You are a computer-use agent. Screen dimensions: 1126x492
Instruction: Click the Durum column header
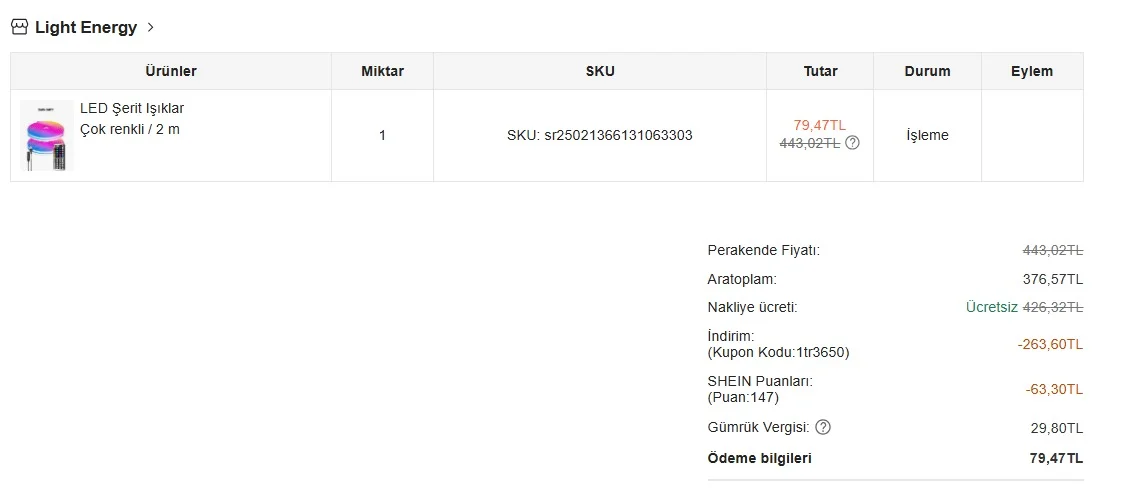point(927,71)
